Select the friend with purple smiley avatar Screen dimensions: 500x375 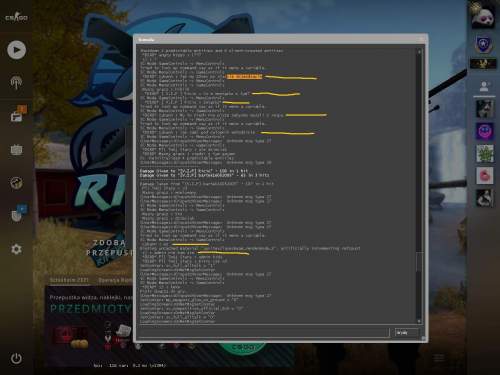tap(485, 131)
